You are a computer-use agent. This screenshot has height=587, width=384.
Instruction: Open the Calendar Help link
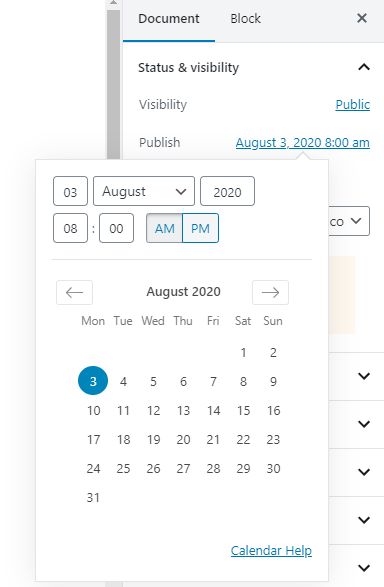[271, 550]
